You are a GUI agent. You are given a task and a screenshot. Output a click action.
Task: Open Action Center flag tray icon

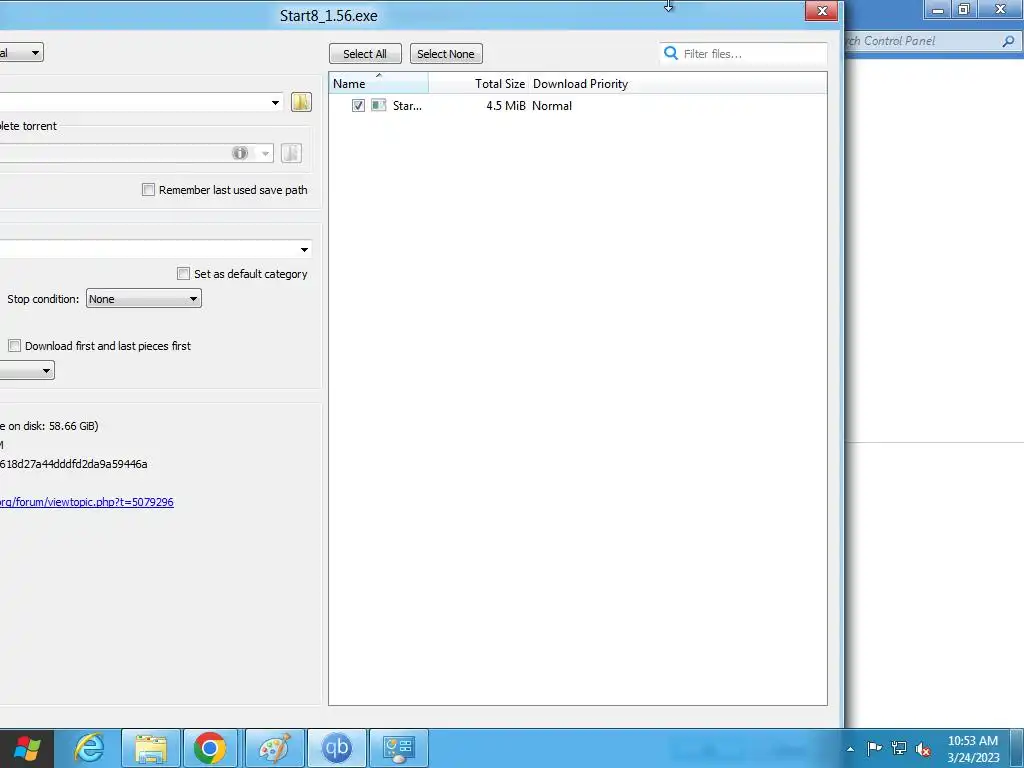(874, 748)
